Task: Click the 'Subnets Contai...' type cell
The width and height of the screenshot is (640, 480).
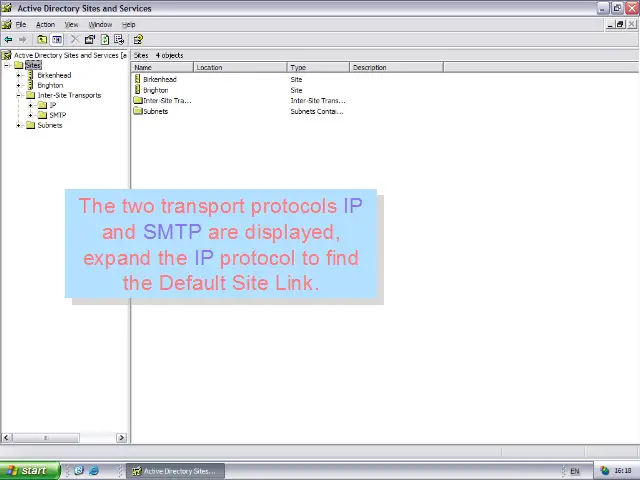Action: (x=317, y=111)
